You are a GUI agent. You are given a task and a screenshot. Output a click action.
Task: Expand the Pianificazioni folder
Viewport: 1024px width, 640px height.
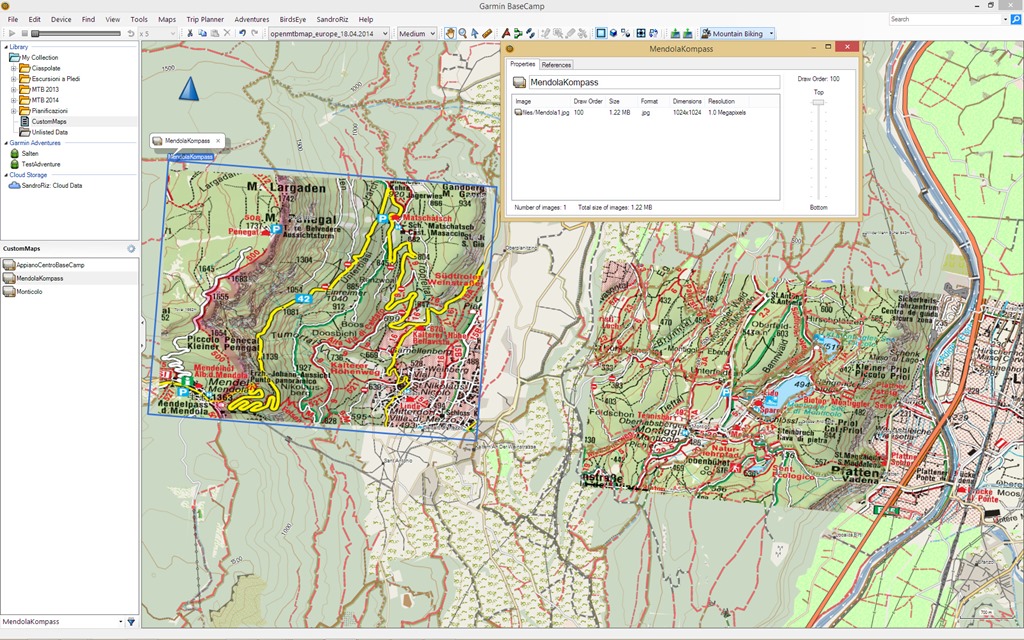(x=14, y=111)
